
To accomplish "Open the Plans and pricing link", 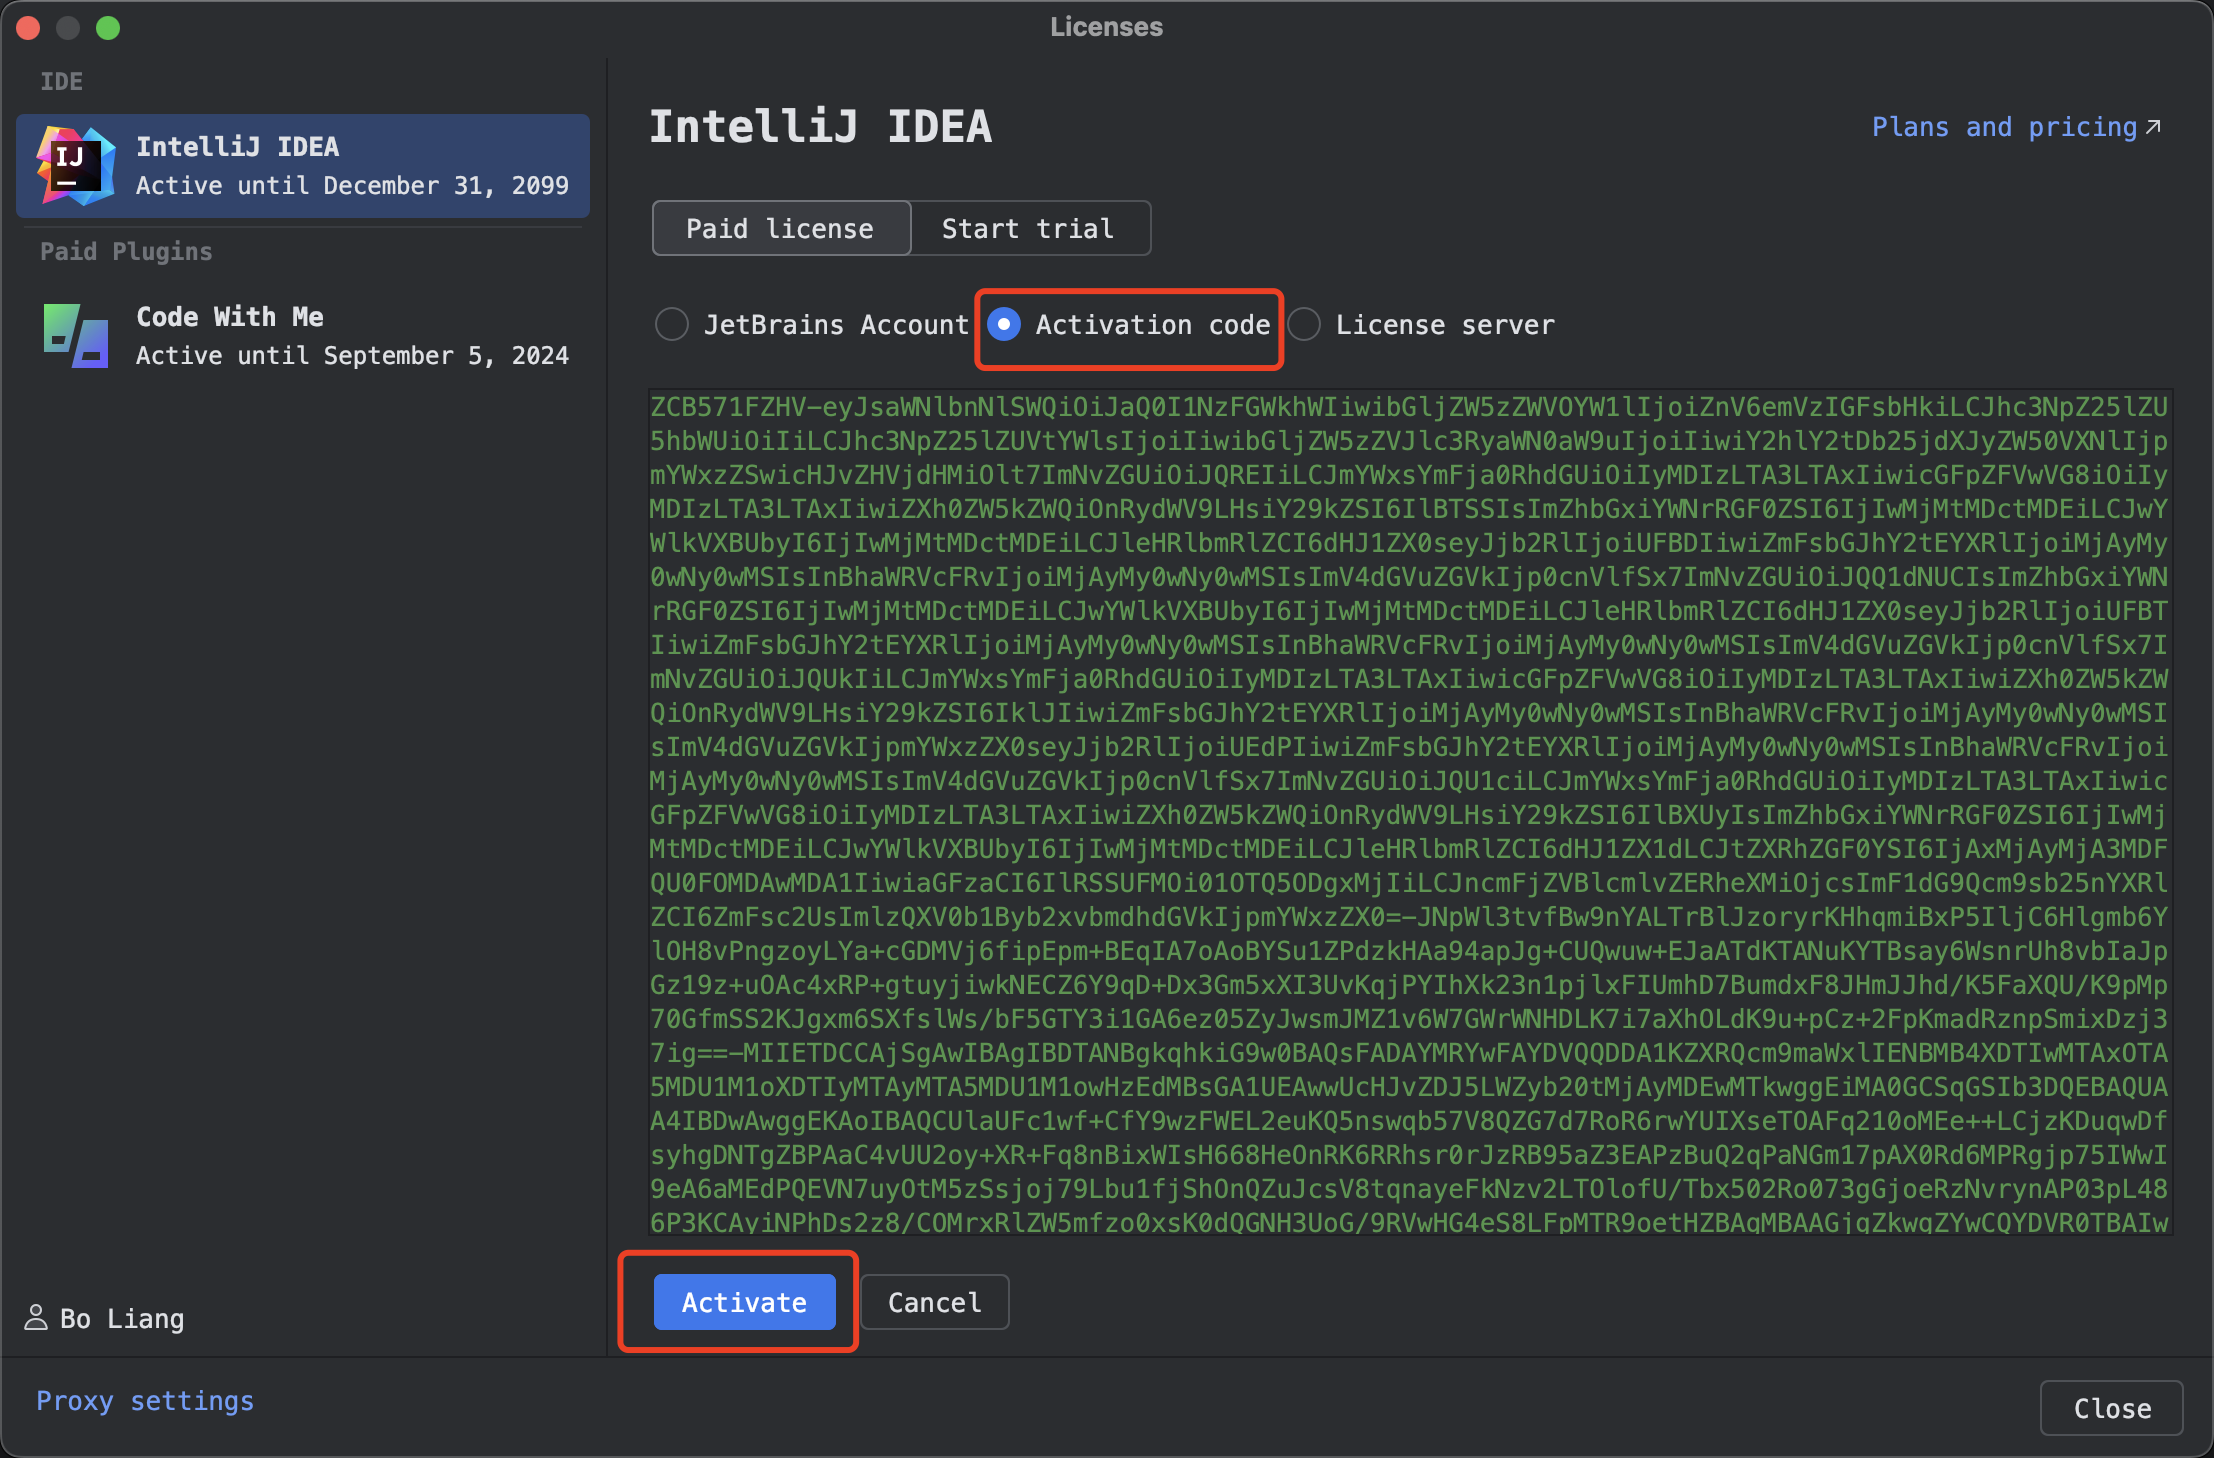I will click(2004, 127).
